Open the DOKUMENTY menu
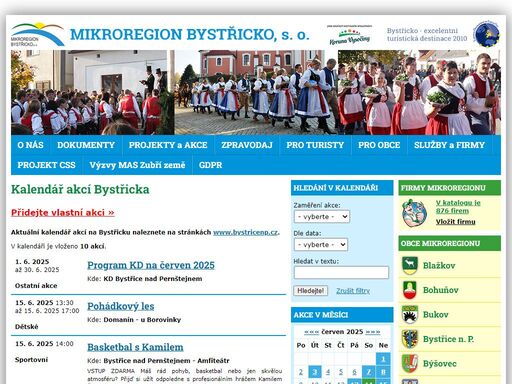Screen dimensions: 512x384 pyautogui.click(x=86, y=145)
